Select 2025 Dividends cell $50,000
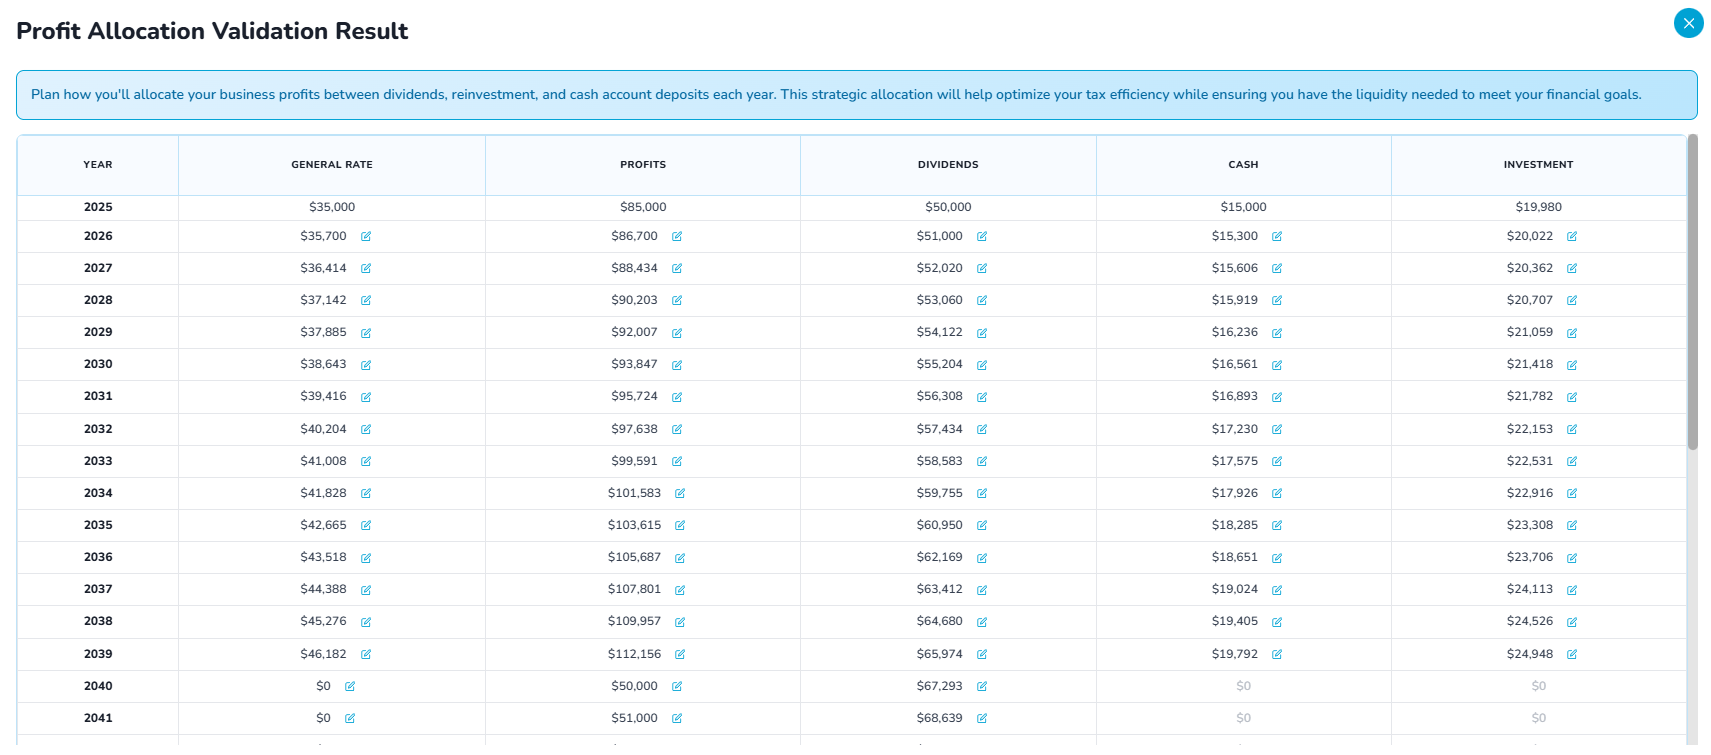This screenshot has width=1711, height=755. click(948, 207)
